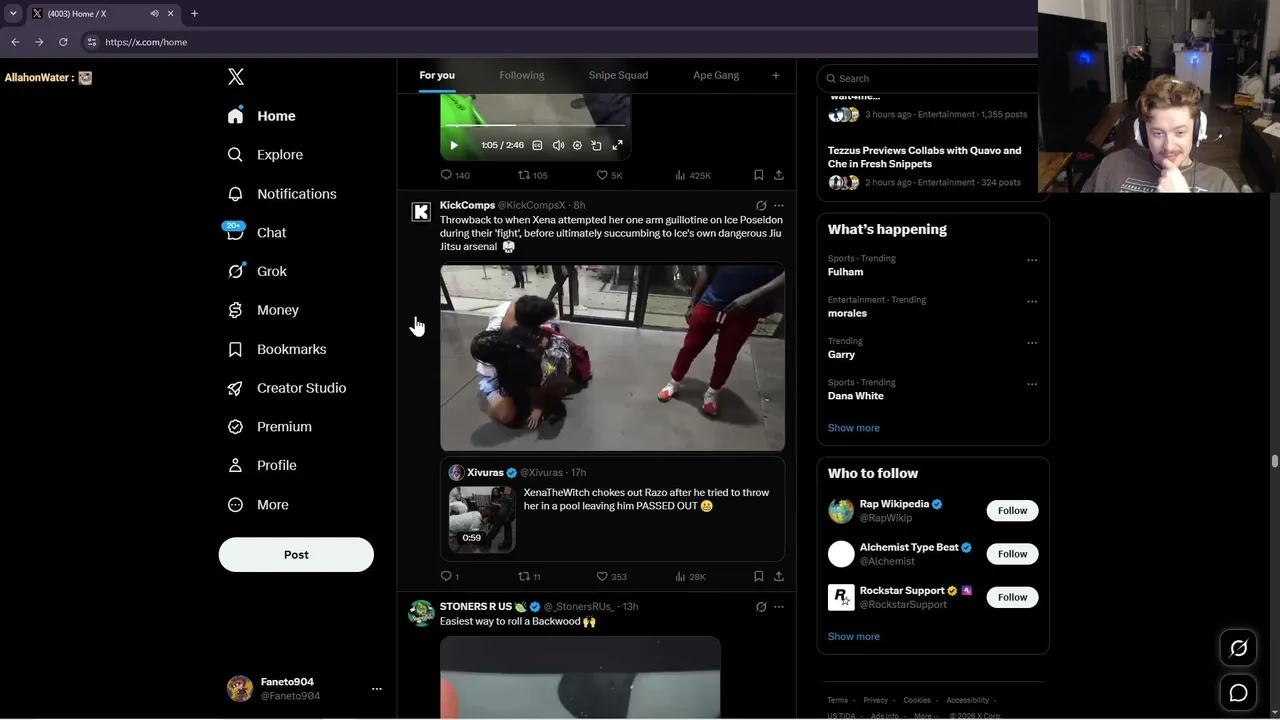This screenshot has width=1280, height=720.
Task: Open the Money section
Action: (263, 310)
